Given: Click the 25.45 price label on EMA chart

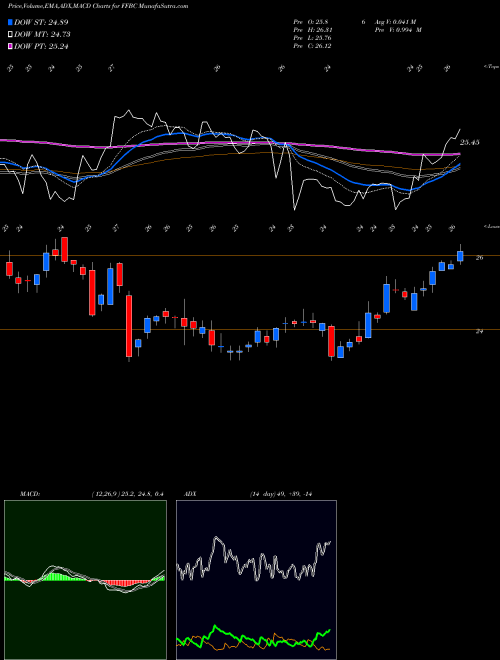Looking at the screenshot, I should (x=469, y=143).
